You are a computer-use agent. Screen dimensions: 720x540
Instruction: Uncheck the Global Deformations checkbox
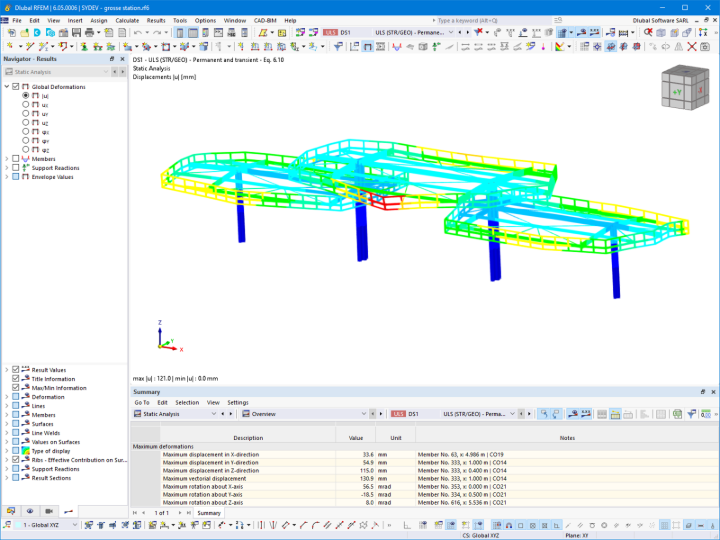(16, 86)
